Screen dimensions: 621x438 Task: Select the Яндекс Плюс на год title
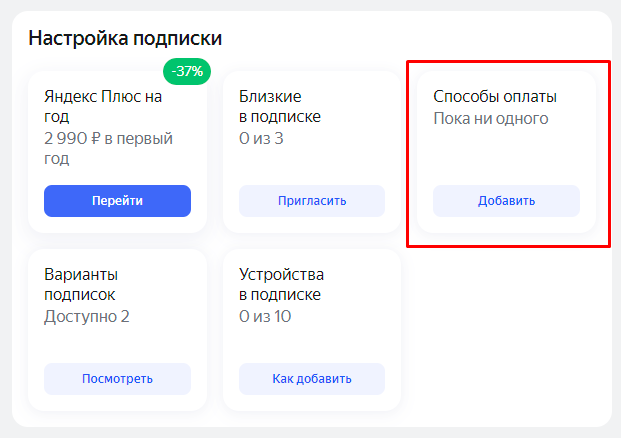tap(103, 106)
